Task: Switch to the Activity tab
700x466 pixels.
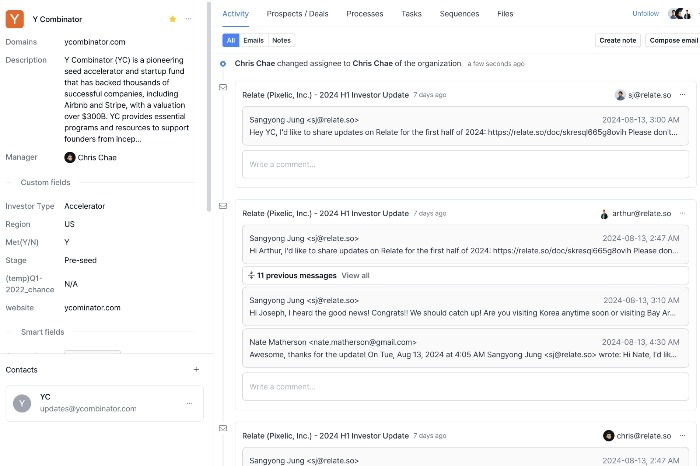Action: tap(235, 14)
